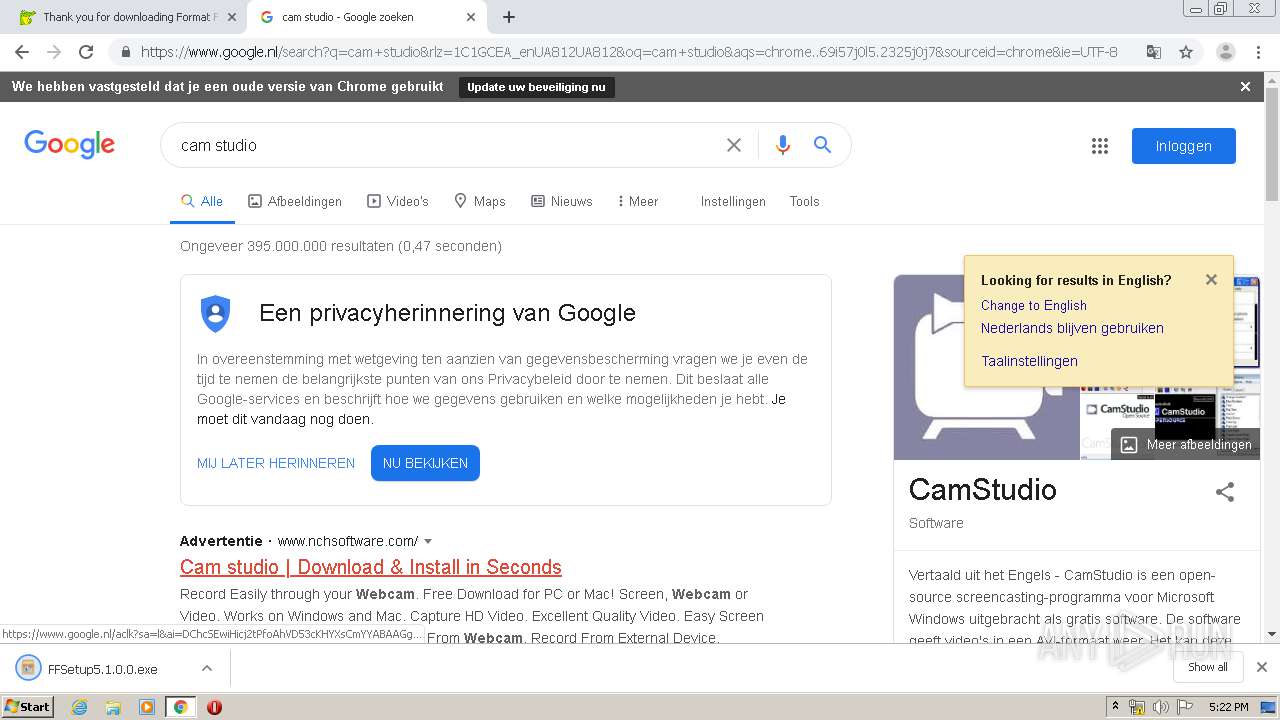Image resolution: width=1280 pixels, height=720 pixels.
Task: Click 'Meer afbeeldingen' on the CamStudio panel
Action: tap(1186, 445)
